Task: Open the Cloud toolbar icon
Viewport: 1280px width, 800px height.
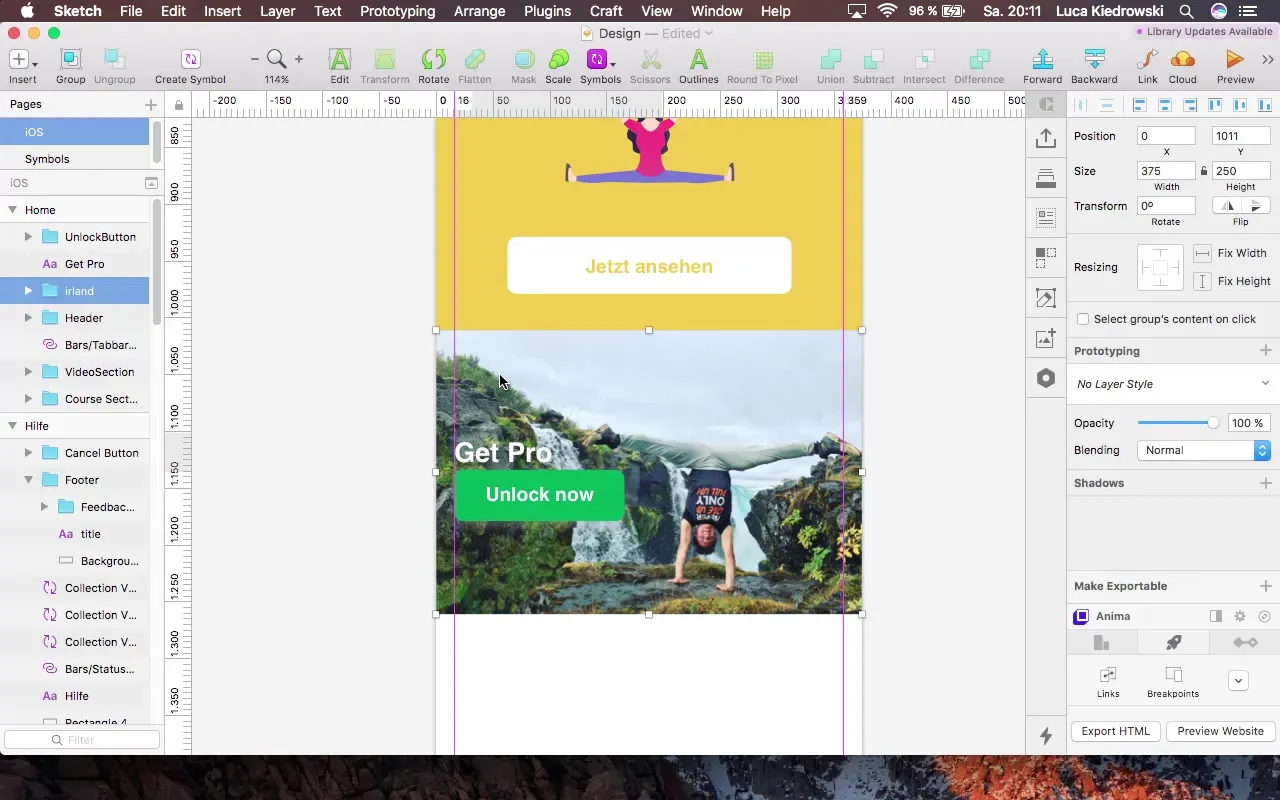Action: [1182, 60]
